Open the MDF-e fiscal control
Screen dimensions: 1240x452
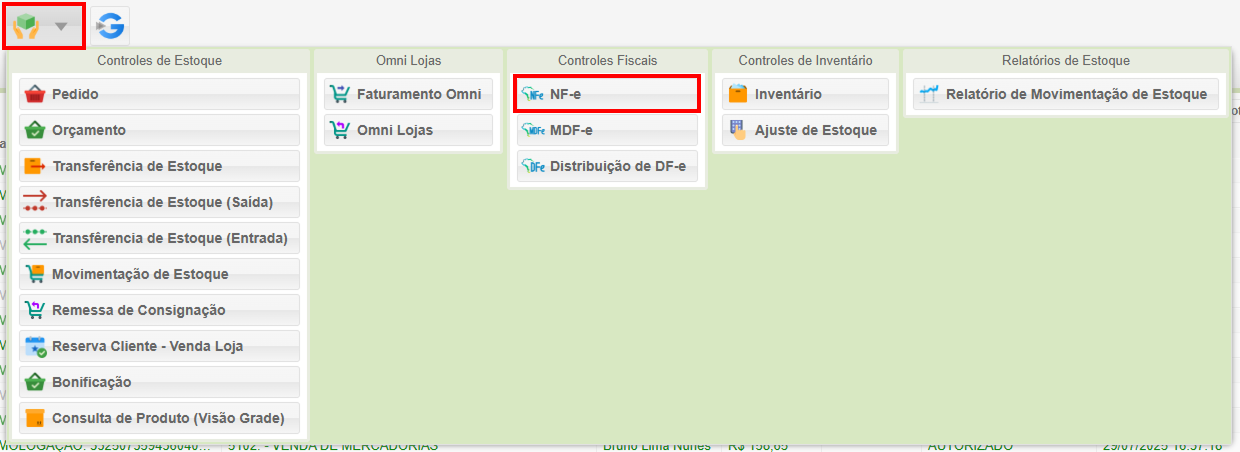[607, 130]
